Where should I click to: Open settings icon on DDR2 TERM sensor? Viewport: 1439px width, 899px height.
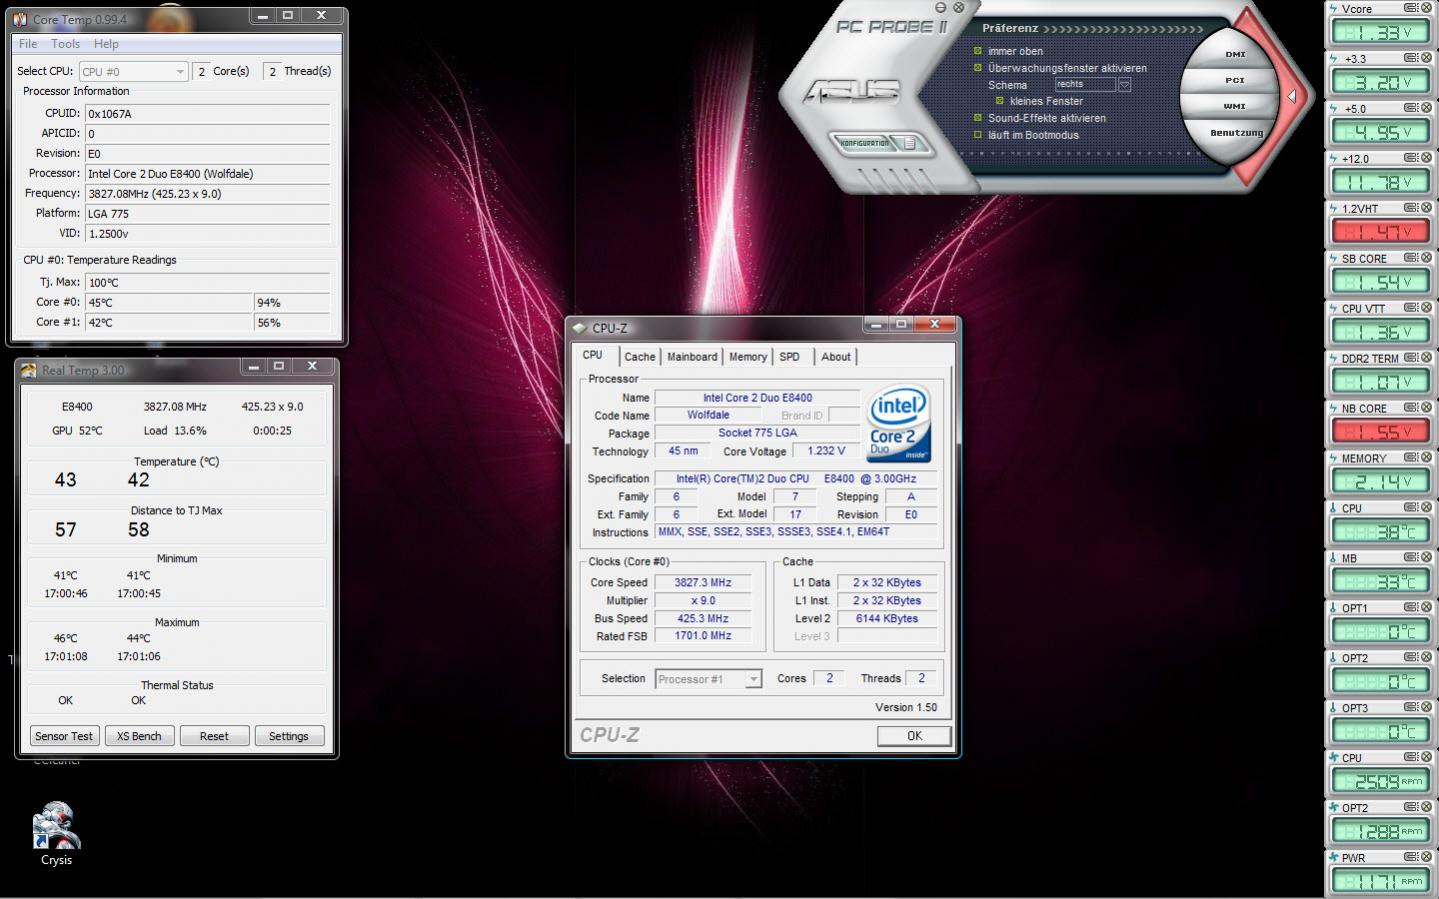[x=1410, y=358]
